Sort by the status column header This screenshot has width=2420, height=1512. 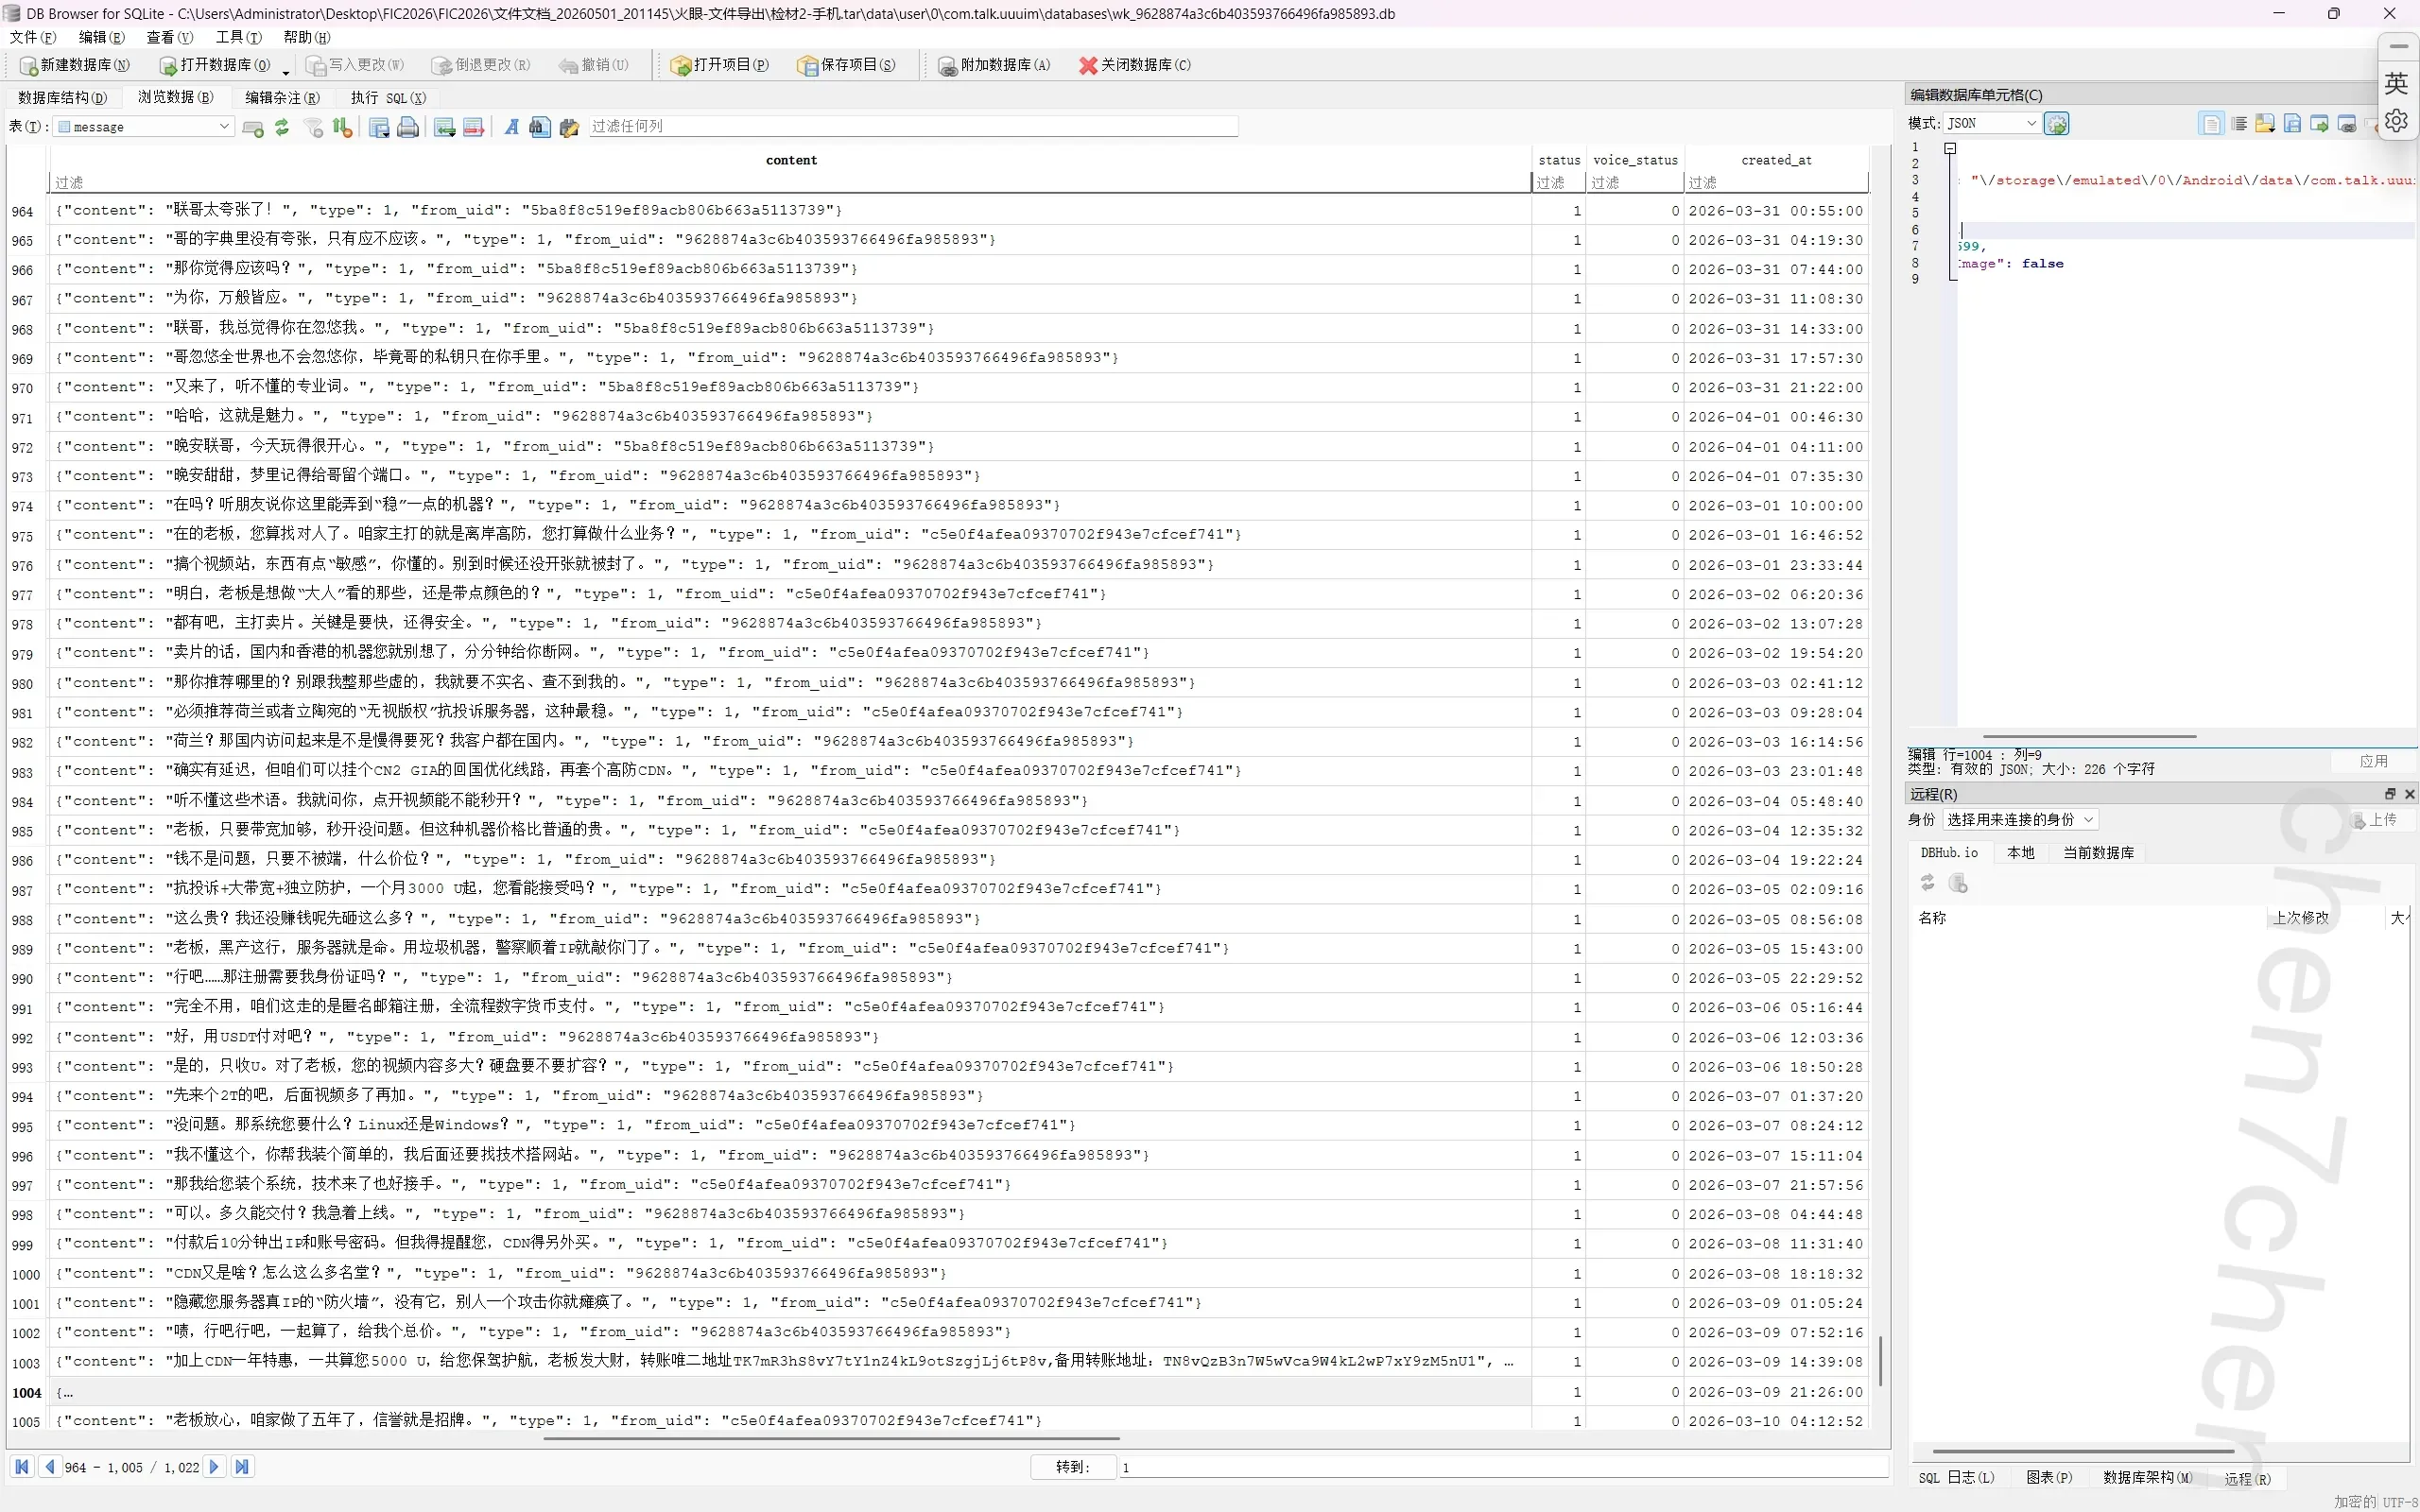[x=1559, y=160]
